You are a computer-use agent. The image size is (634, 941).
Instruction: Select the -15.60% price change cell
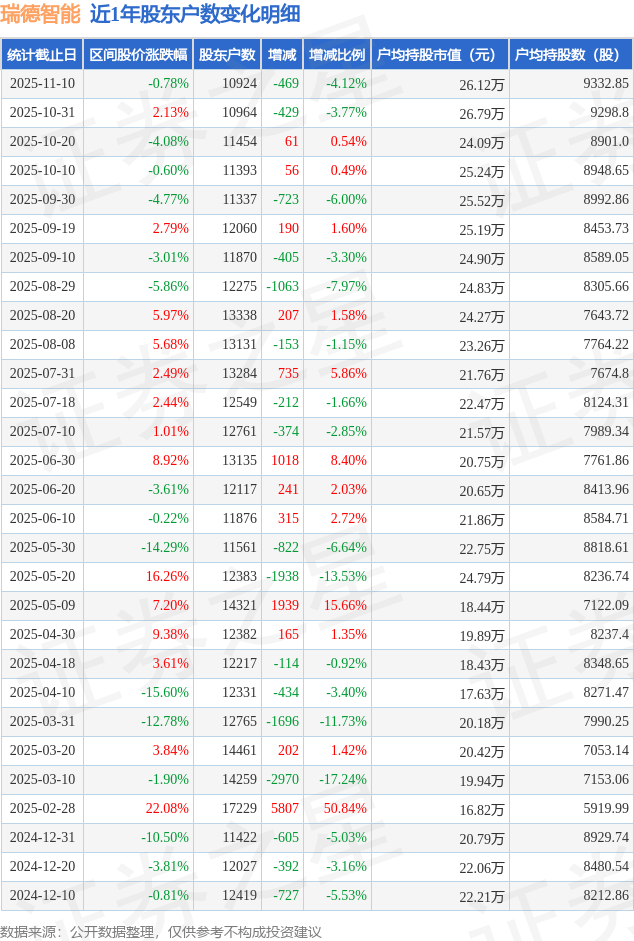point(164,692)
